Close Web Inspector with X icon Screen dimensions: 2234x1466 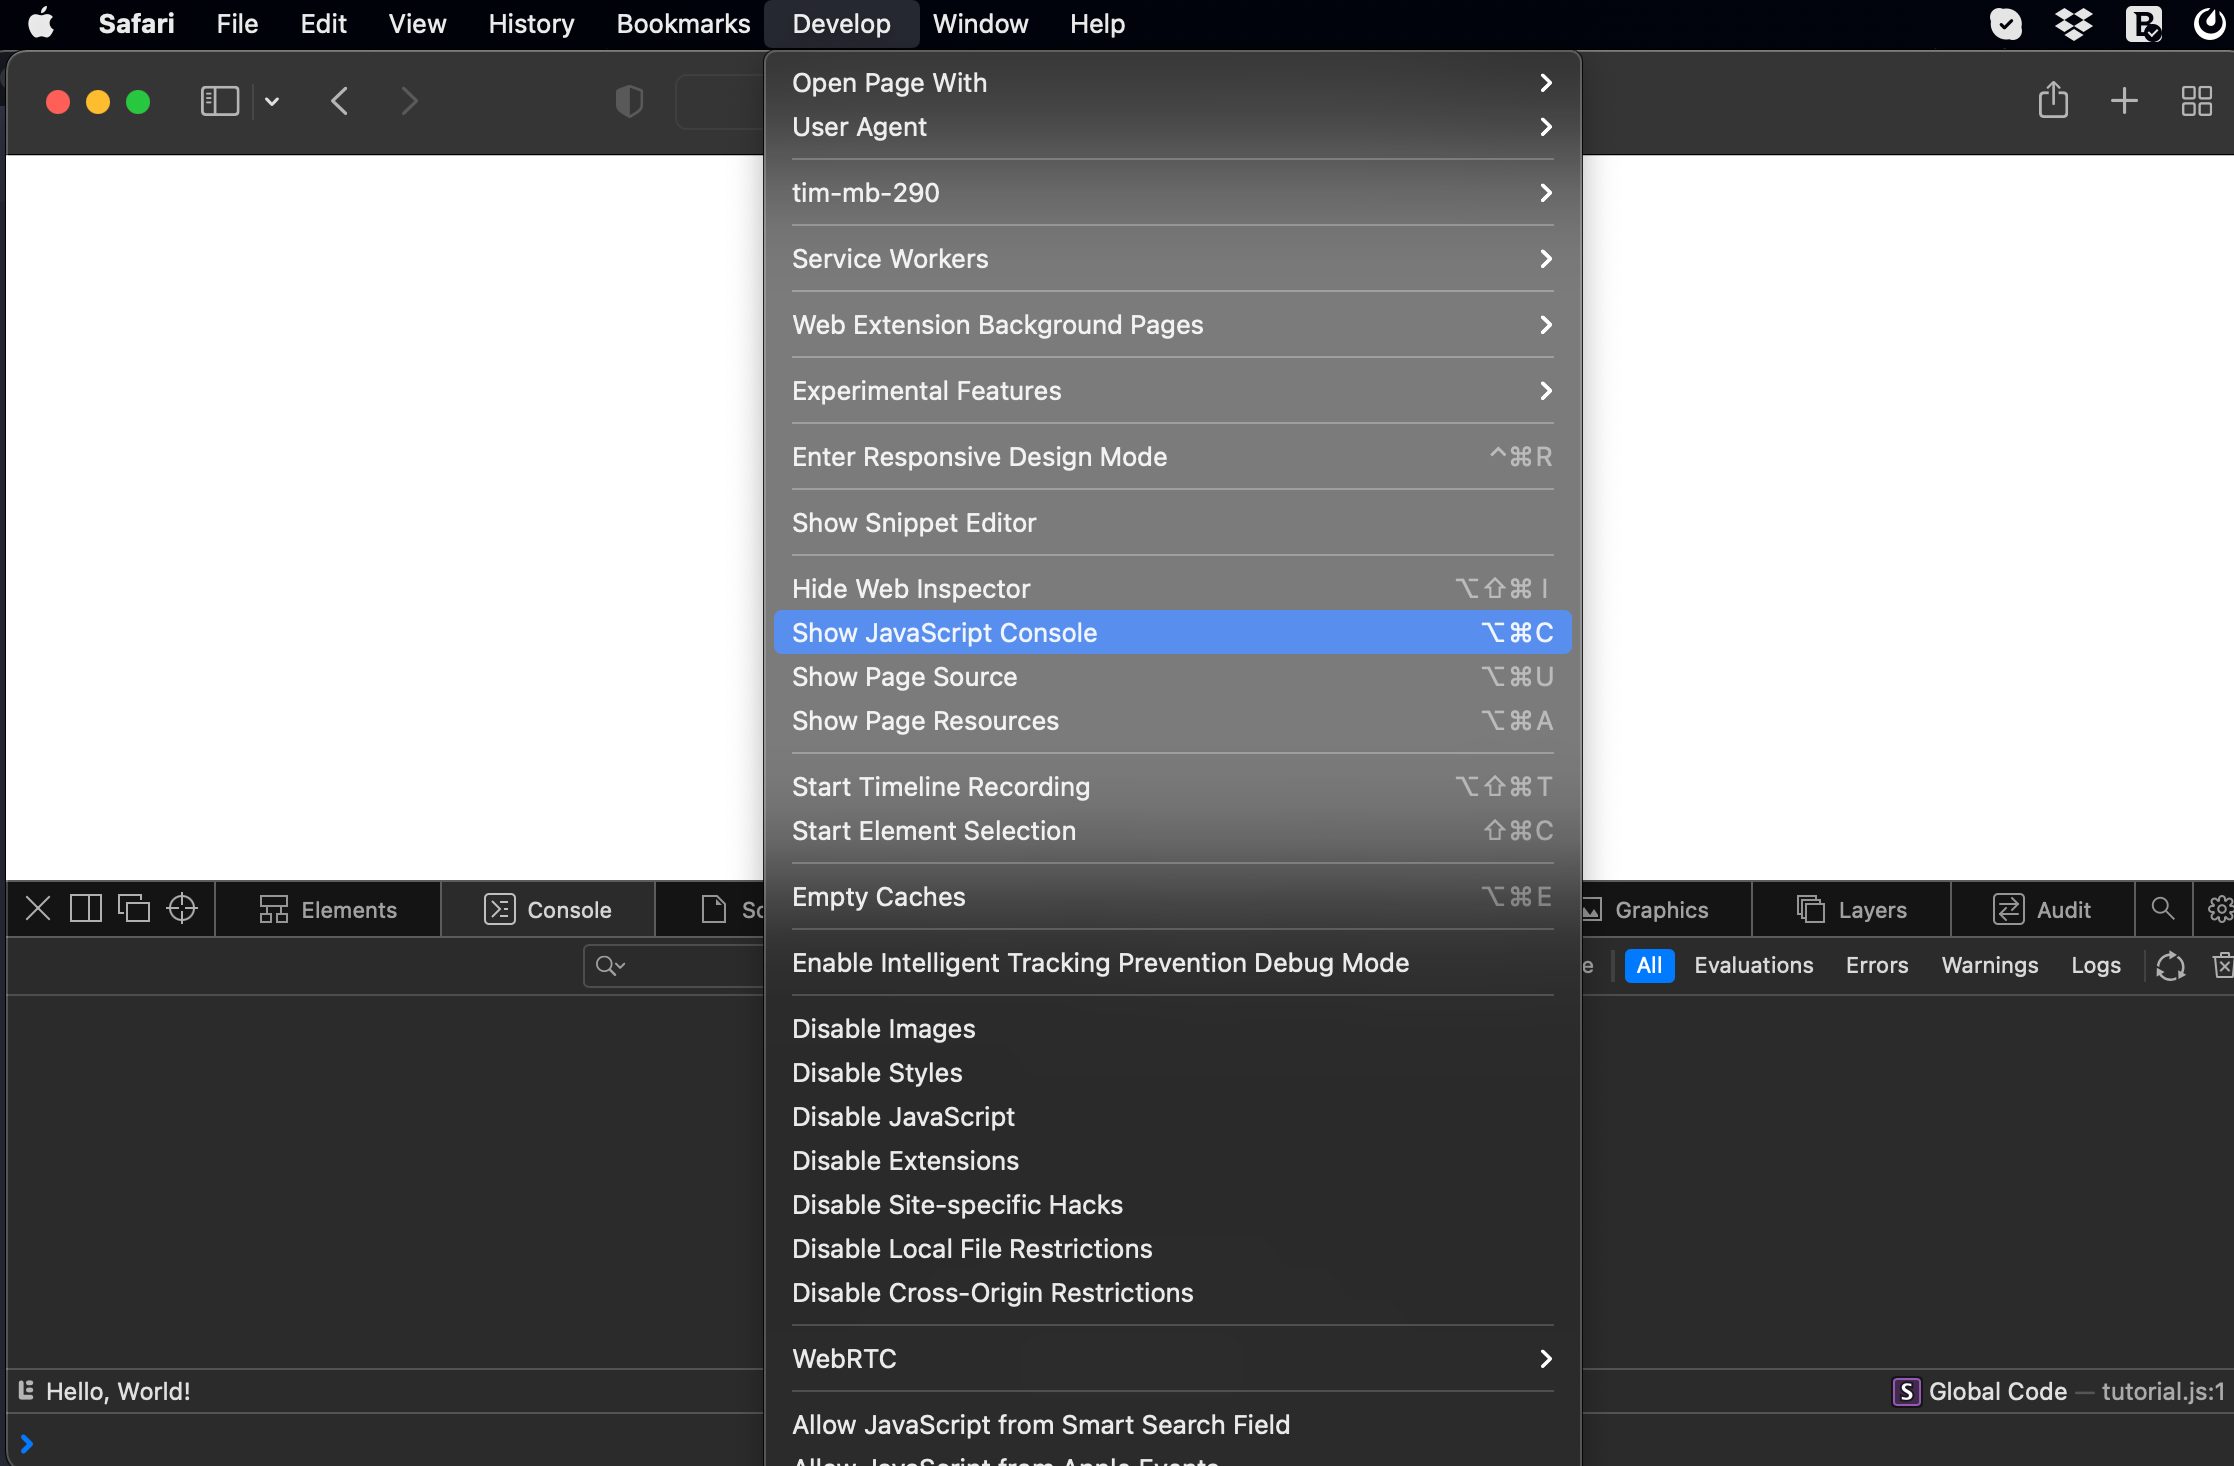[38, 909]
